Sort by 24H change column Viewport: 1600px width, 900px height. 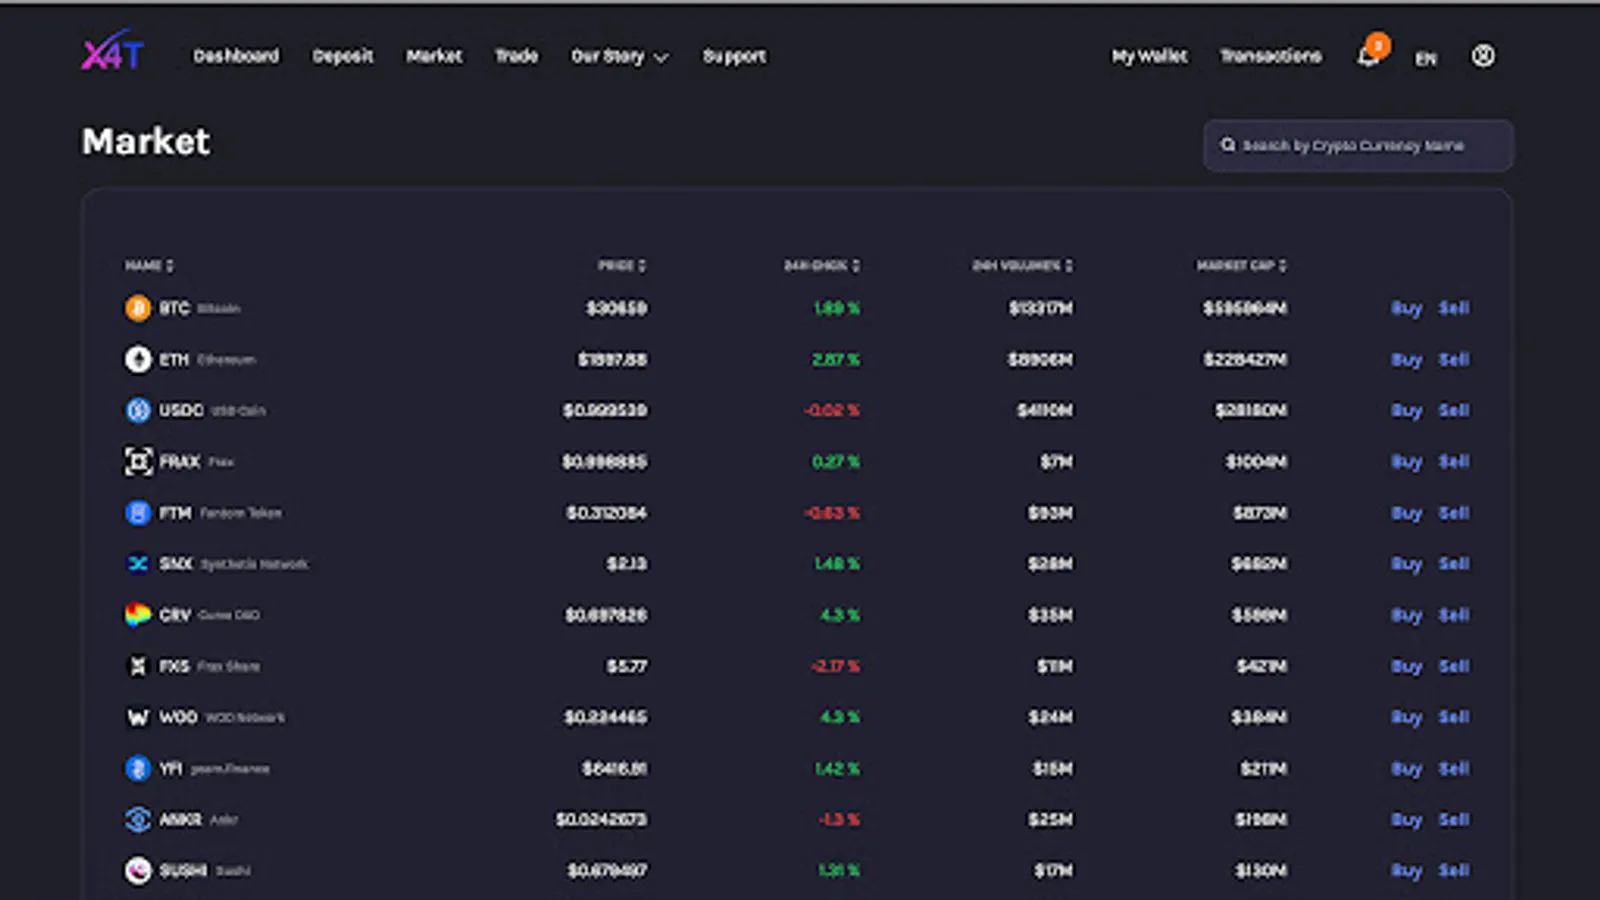[x=822, y=265]
